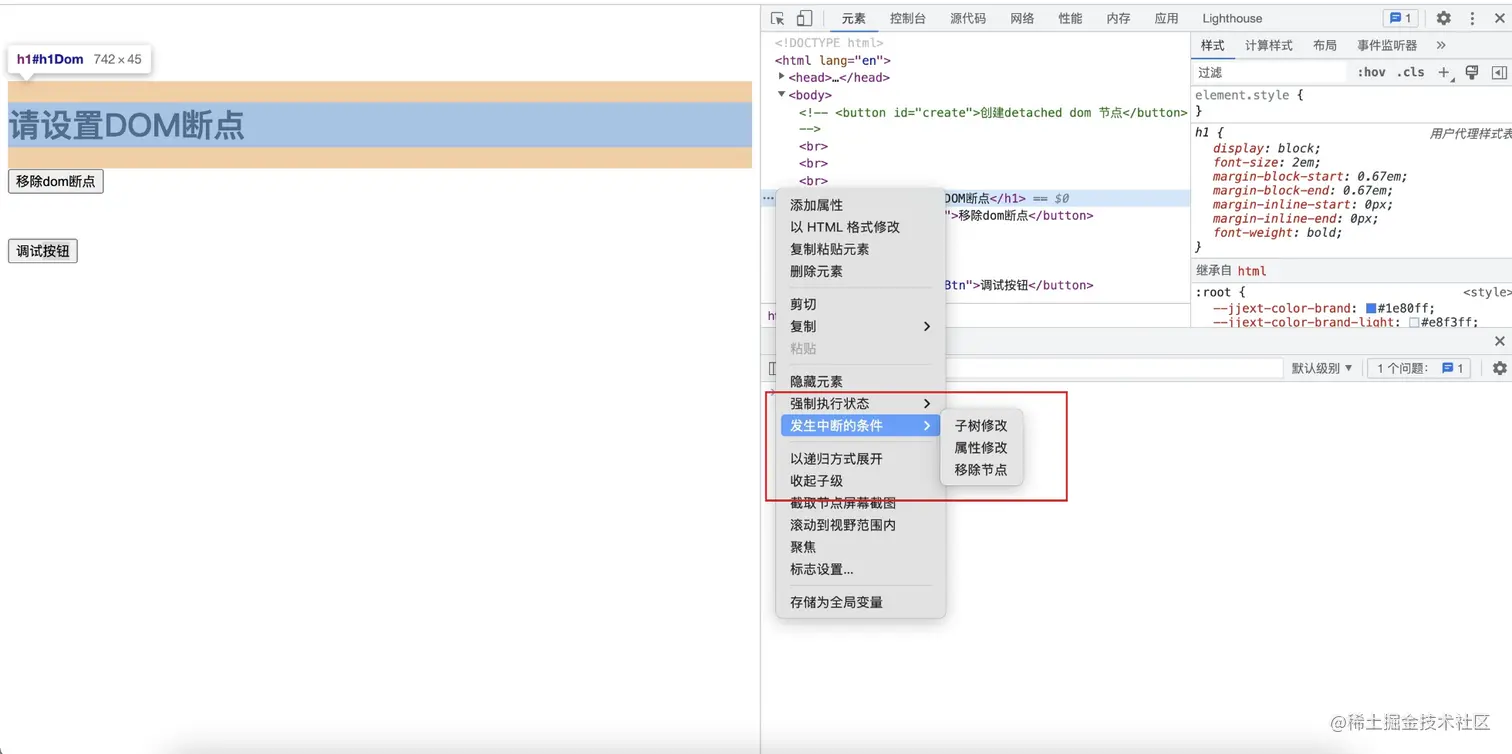Toggle the :hov element state button

[1371, 72]
